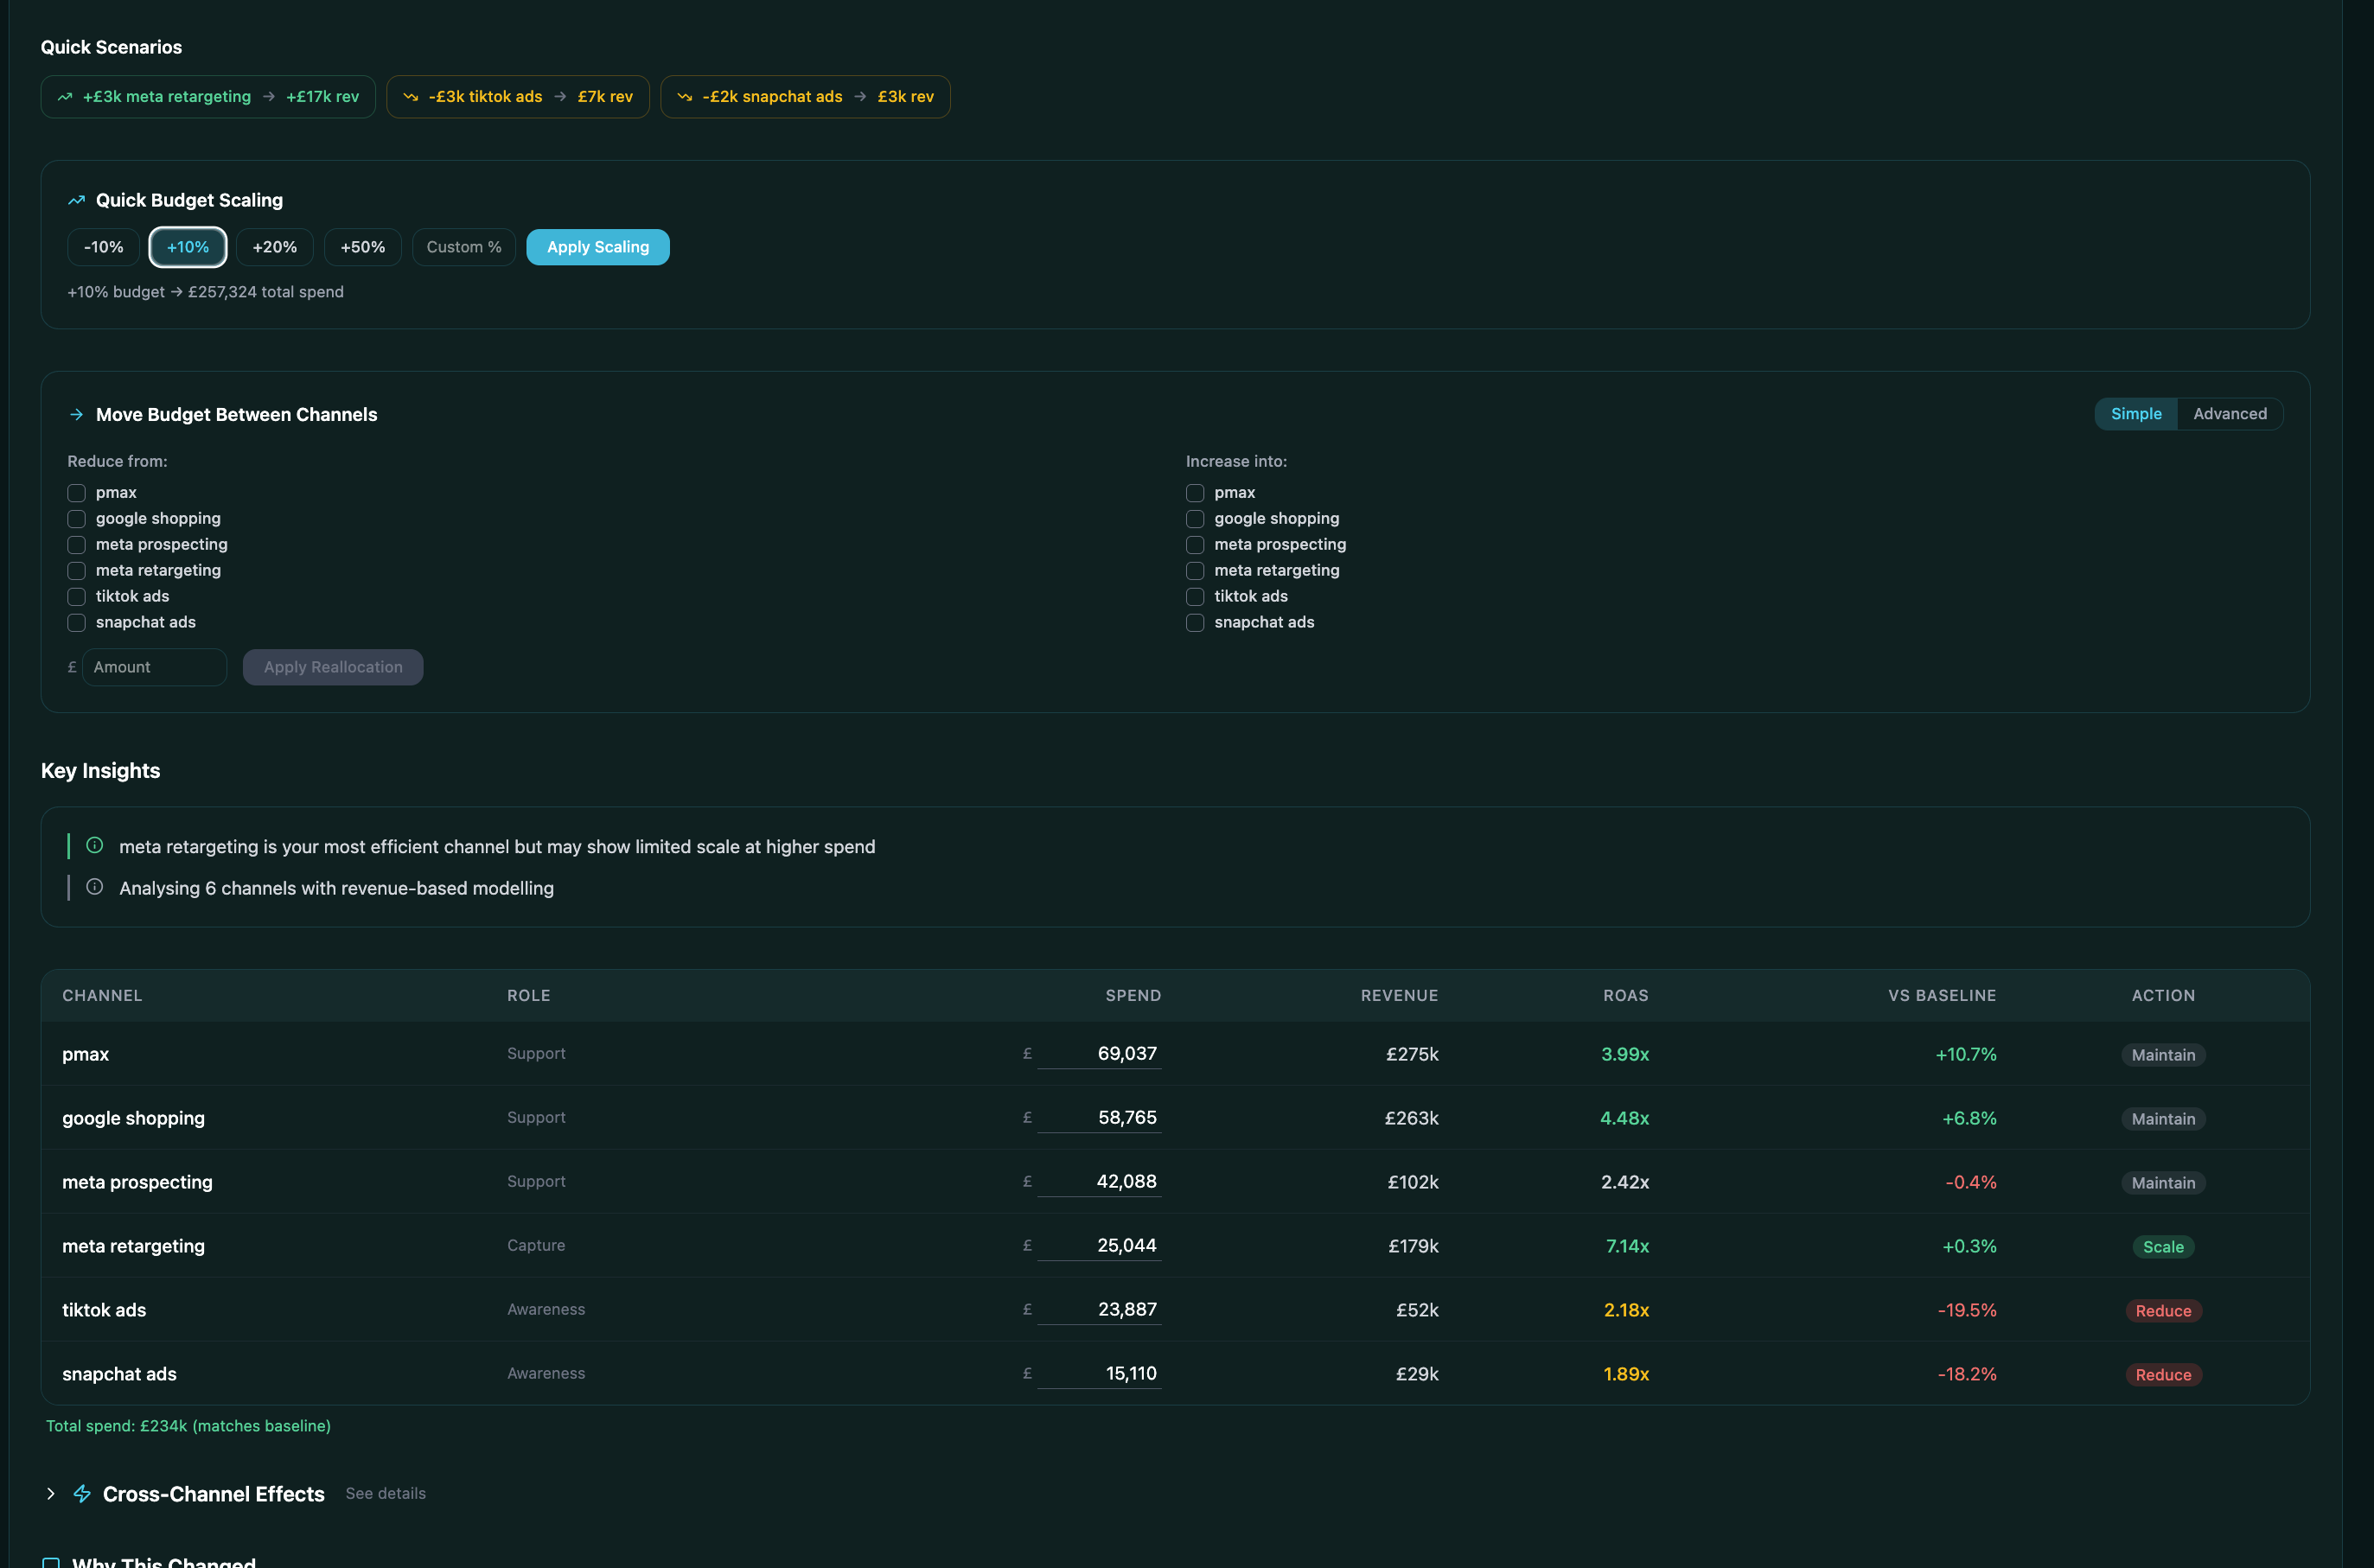The height and width of the screenshot is (1568, 2374).
Task: Check tiktok ads under Increase into
Action: point(1194,596)
